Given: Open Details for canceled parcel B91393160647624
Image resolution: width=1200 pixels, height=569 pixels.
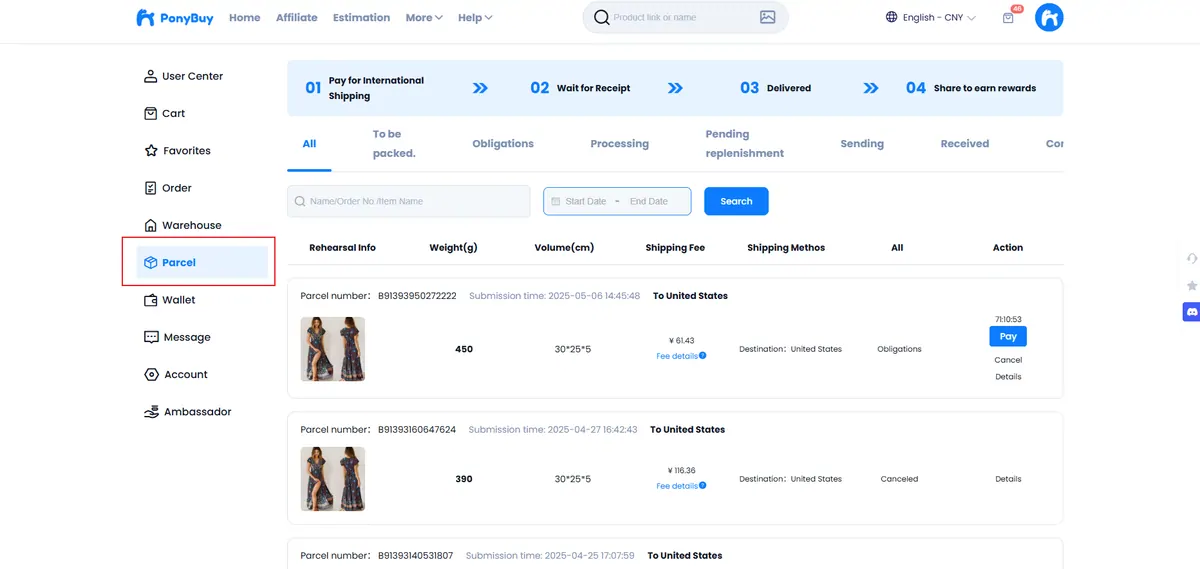Looking at the screenshot, I should (x=1008, y=479).
